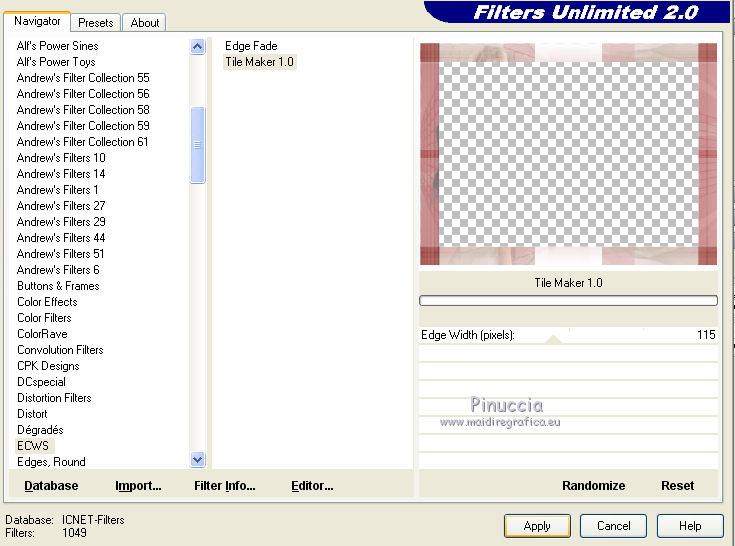Open the Andrew's Filters 6 category
The height and width of the screenshot is (546, 735).
tap(58, 269)
